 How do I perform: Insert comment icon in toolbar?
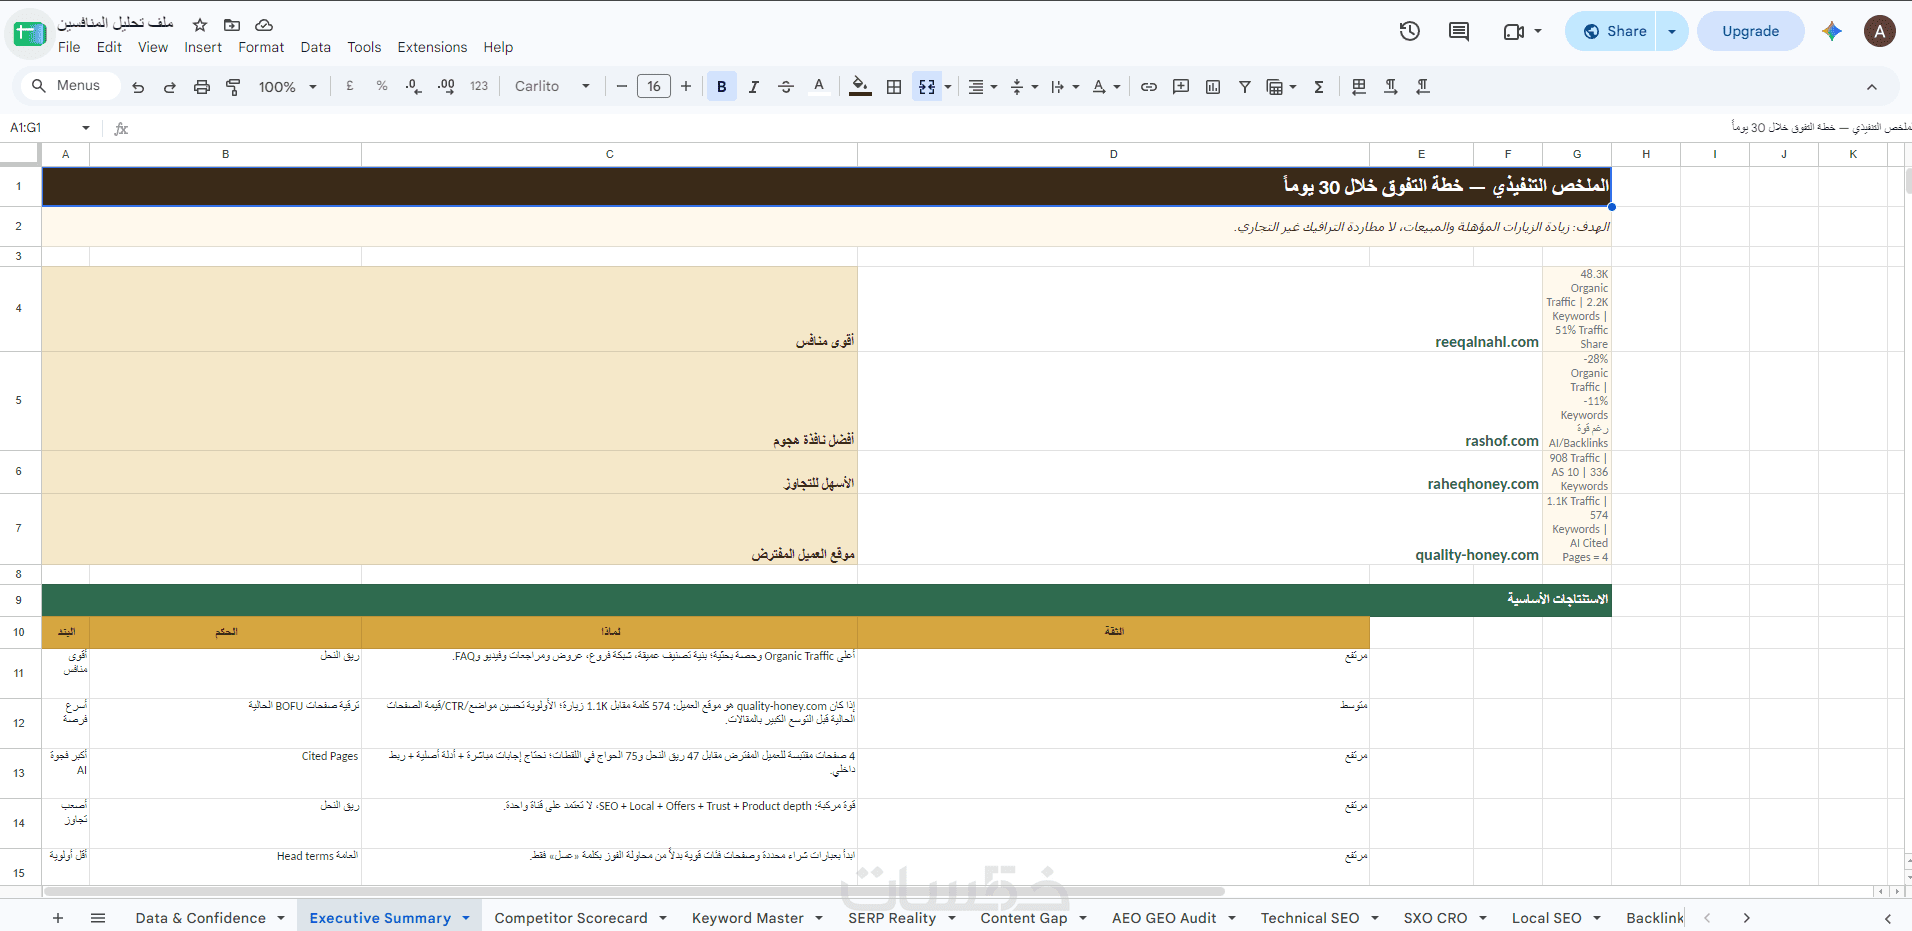1181,87
